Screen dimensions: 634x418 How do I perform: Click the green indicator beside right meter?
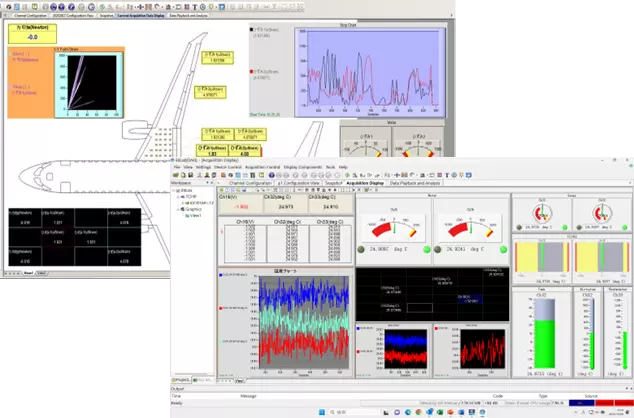click(501, 248)
